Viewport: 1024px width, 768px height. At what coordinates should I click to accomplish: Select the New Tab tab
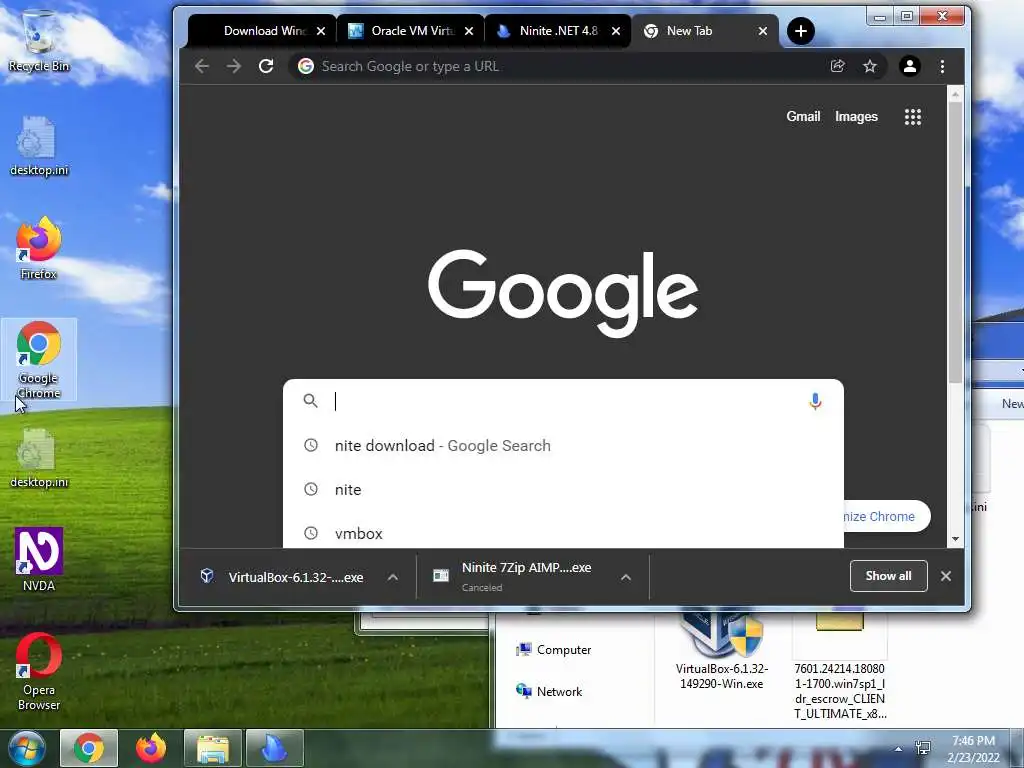coord(704,31)
